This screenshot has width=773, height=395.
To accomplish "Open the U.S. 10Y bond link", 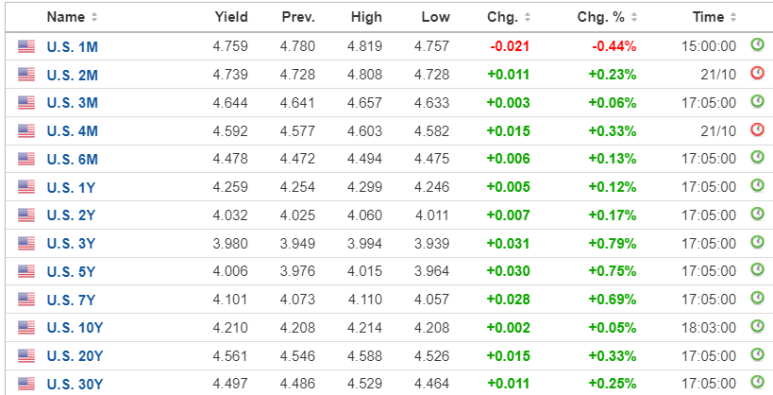I will click(74, 328).
